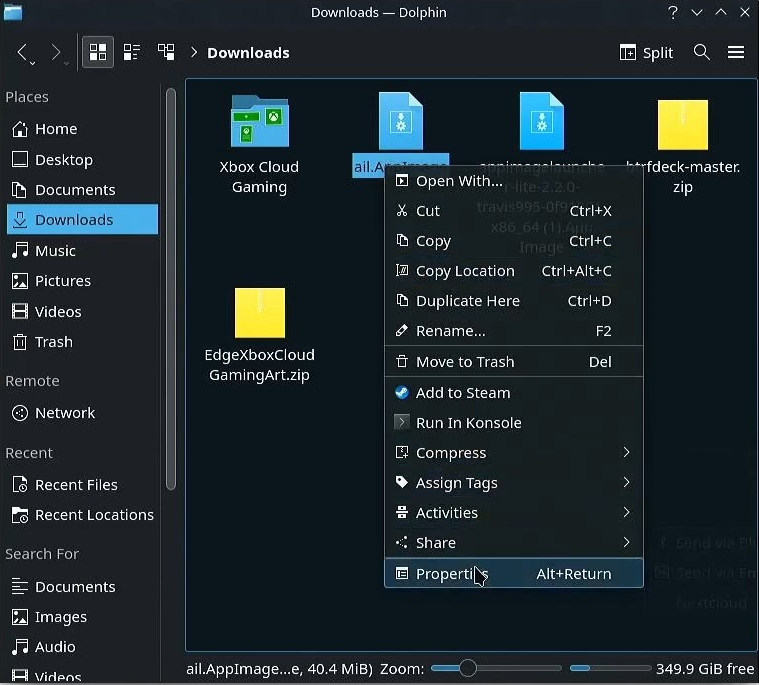Search for Documents in sidebar
Viewport: 759px width, 685px height.
coord(82,587)
